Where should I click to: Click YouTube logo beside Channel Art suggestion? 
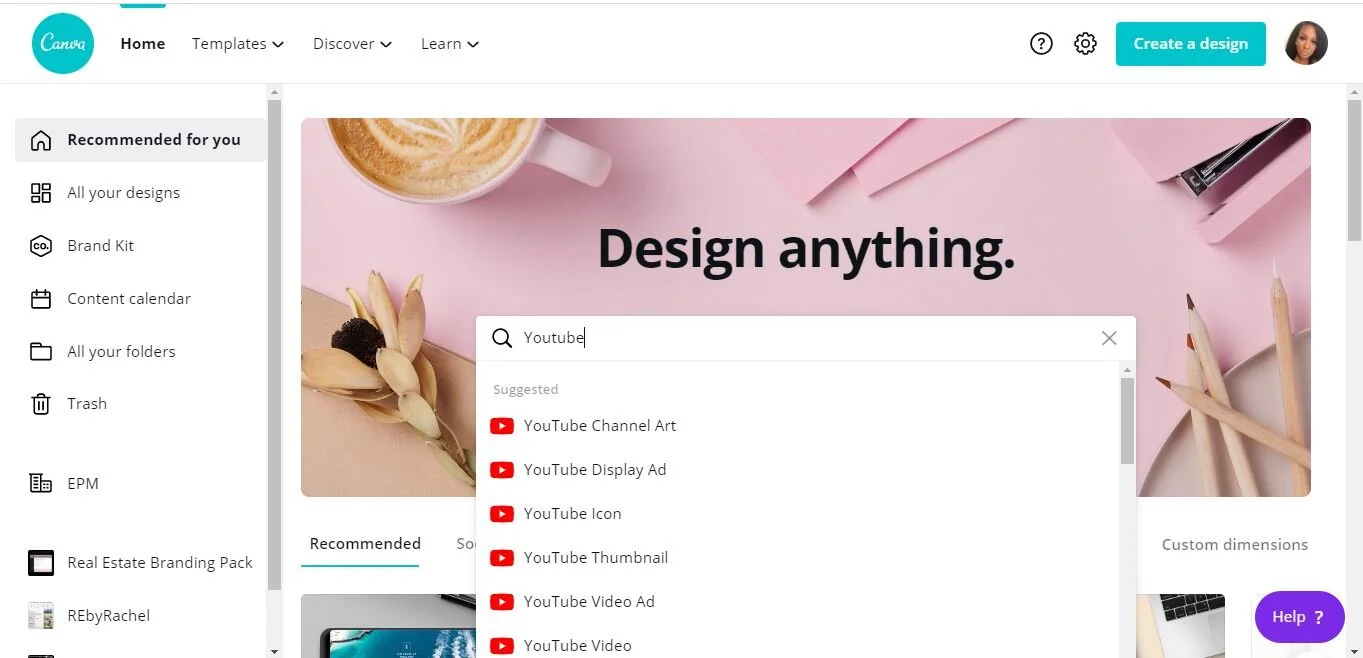[x=502, y=426]
